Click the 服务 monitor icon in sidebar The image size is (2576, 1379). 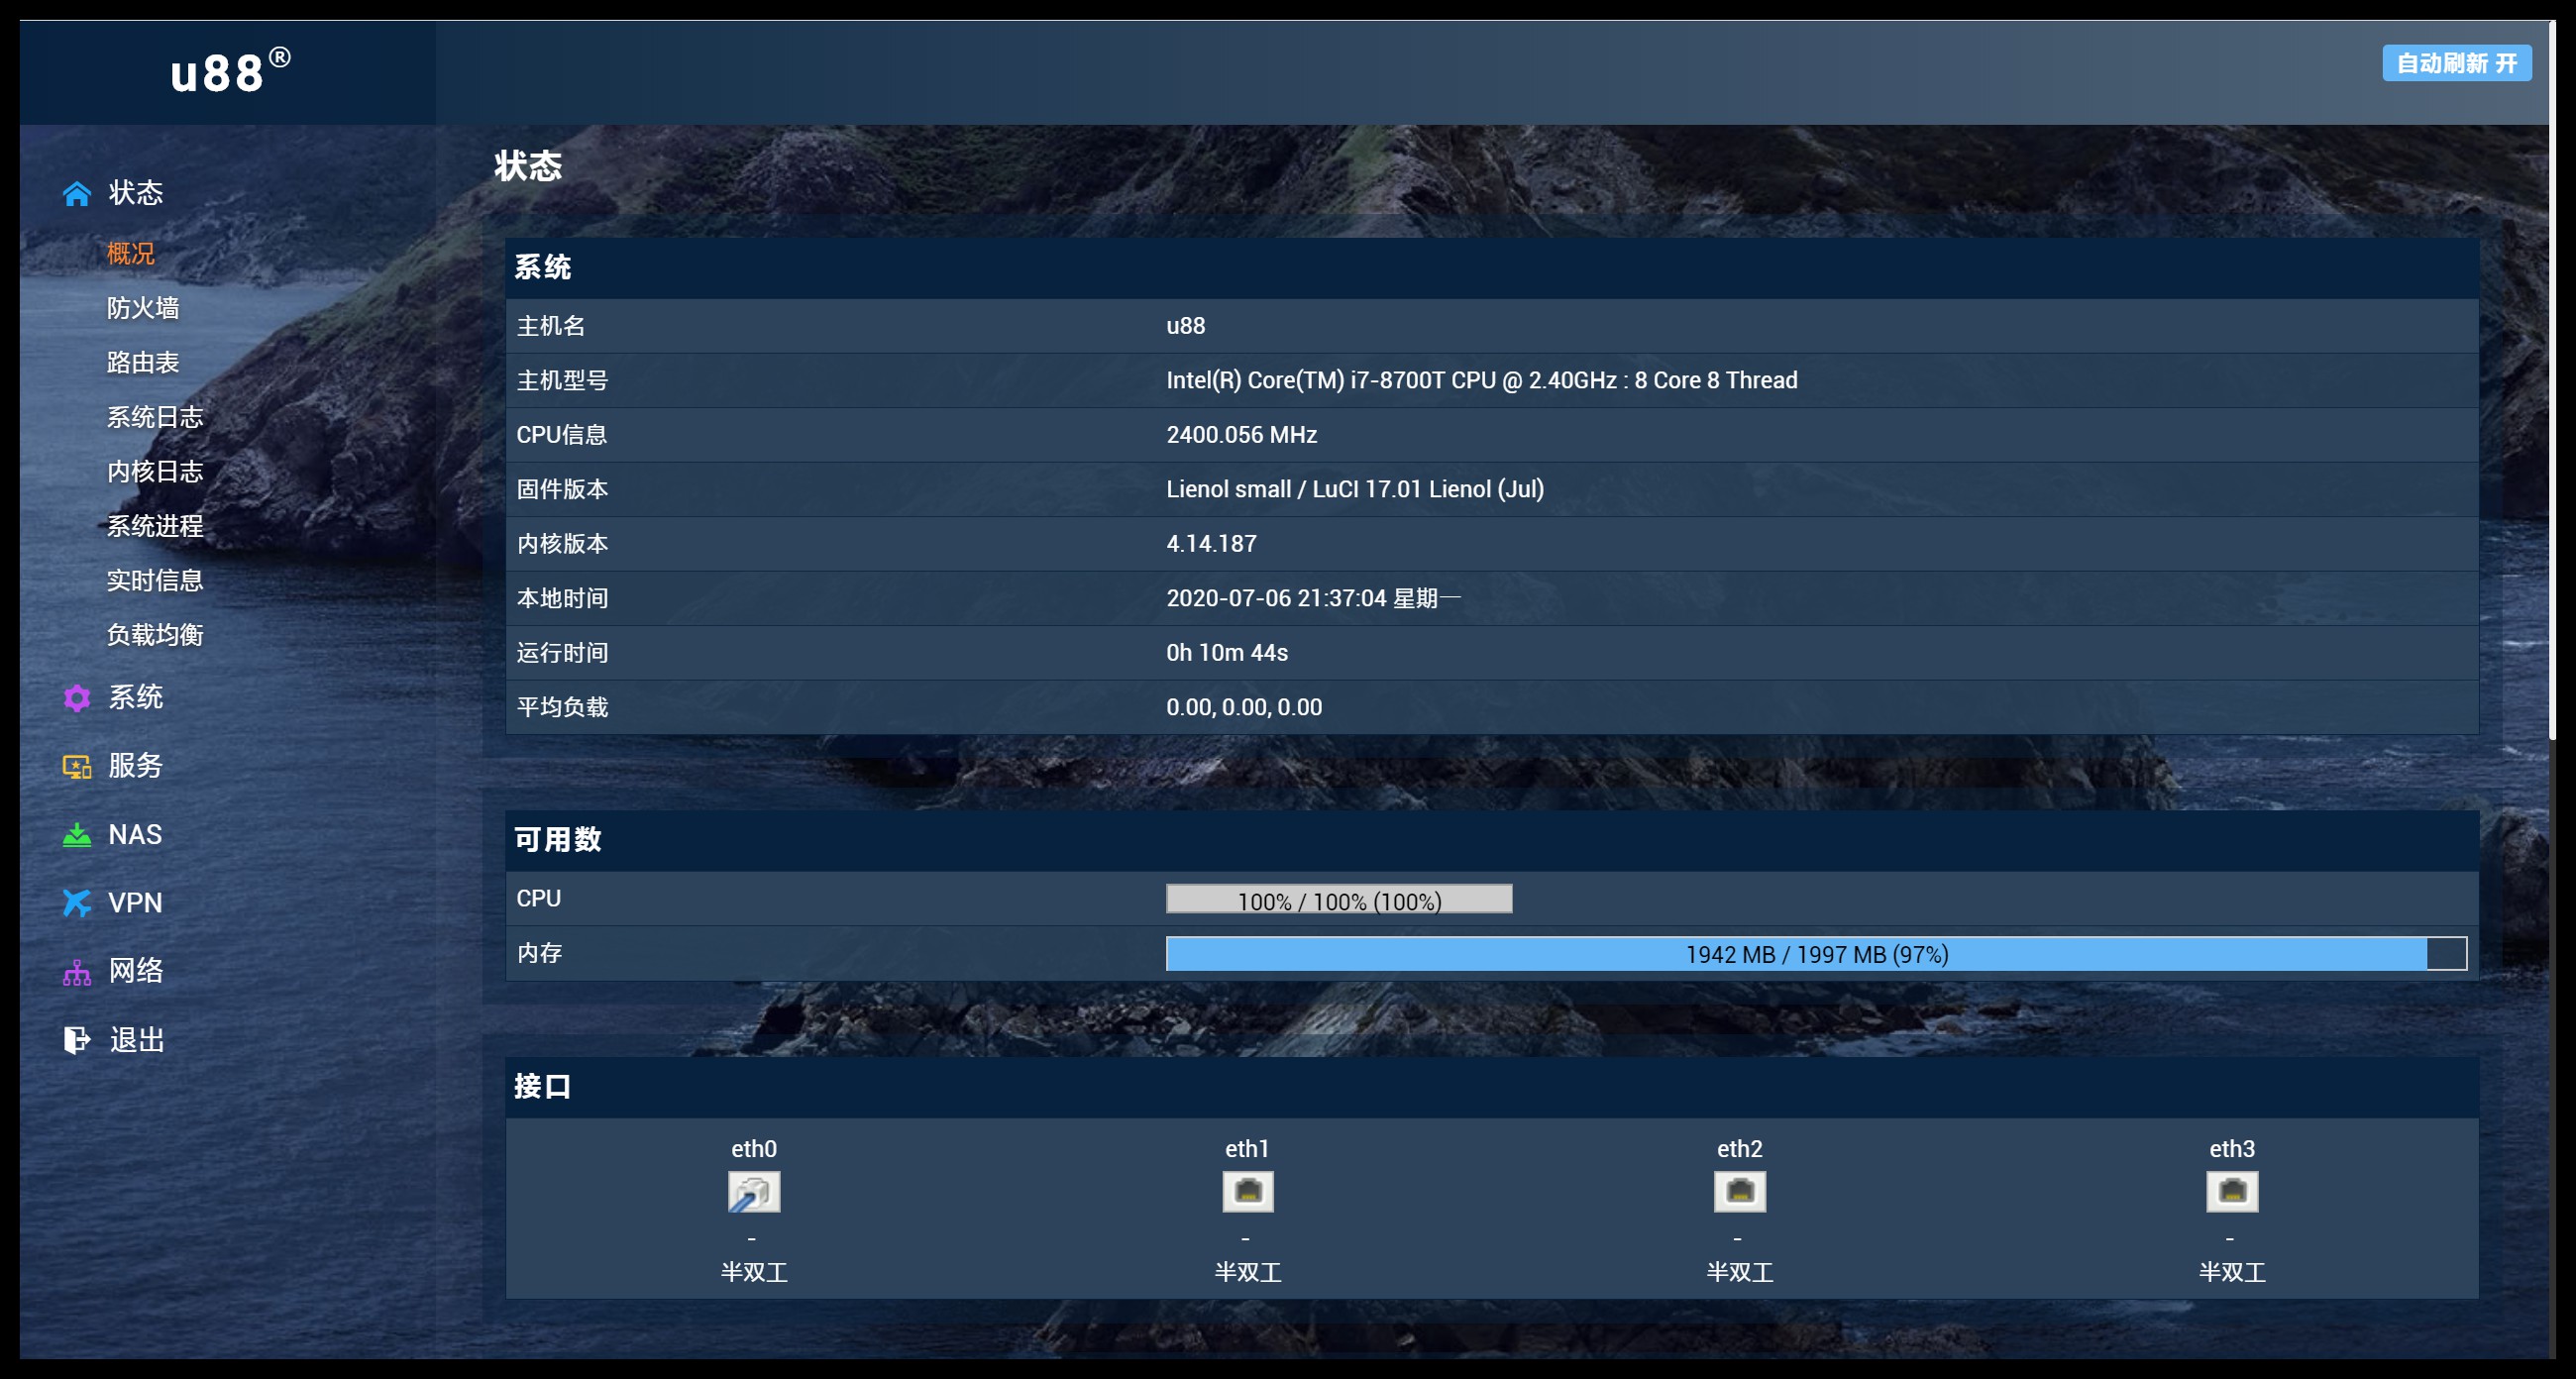click(76, 767)
